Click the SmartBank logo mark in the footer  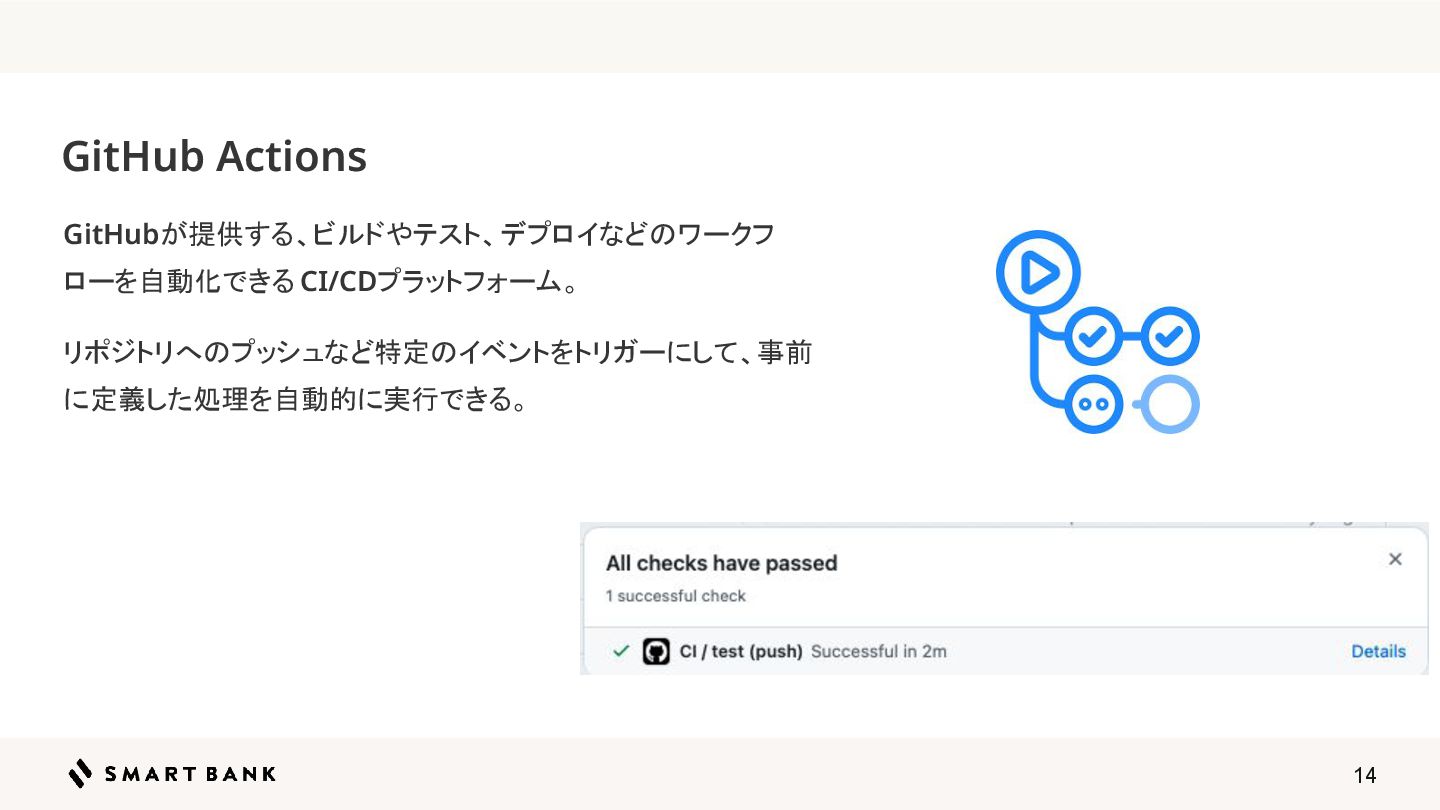coord(81,773)
